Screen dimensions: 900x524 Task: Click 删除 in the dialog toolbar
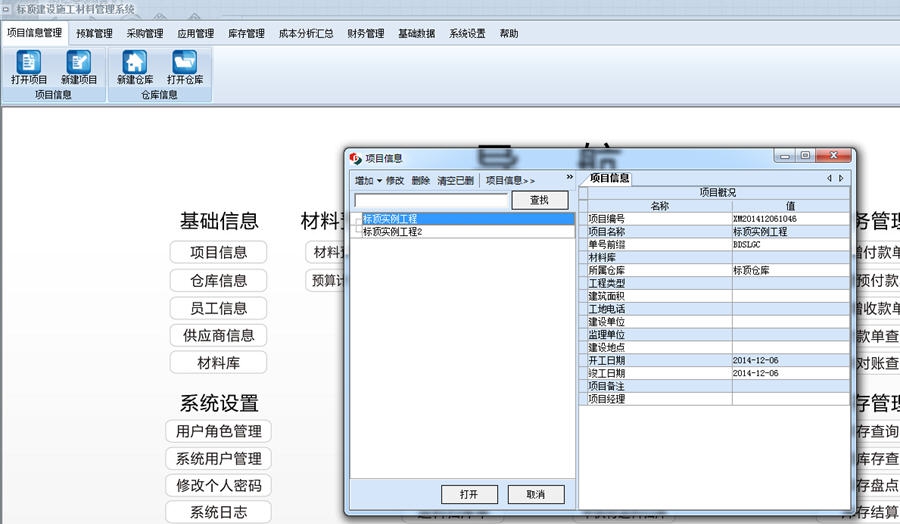(421, 180)
